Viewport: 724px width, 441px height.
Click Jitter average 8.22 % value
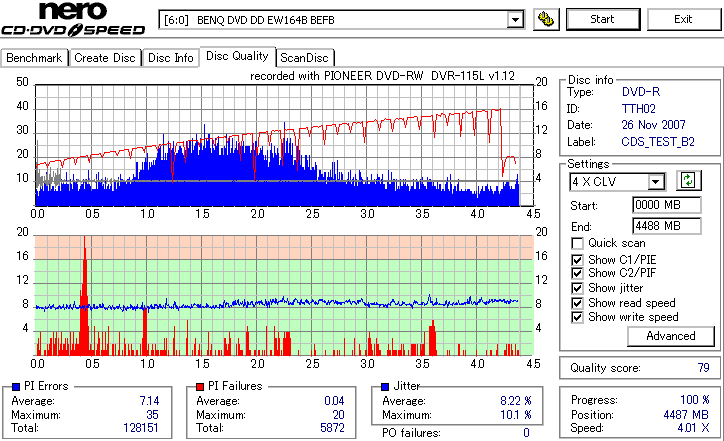pyautogui.click(x=516, y=401)
